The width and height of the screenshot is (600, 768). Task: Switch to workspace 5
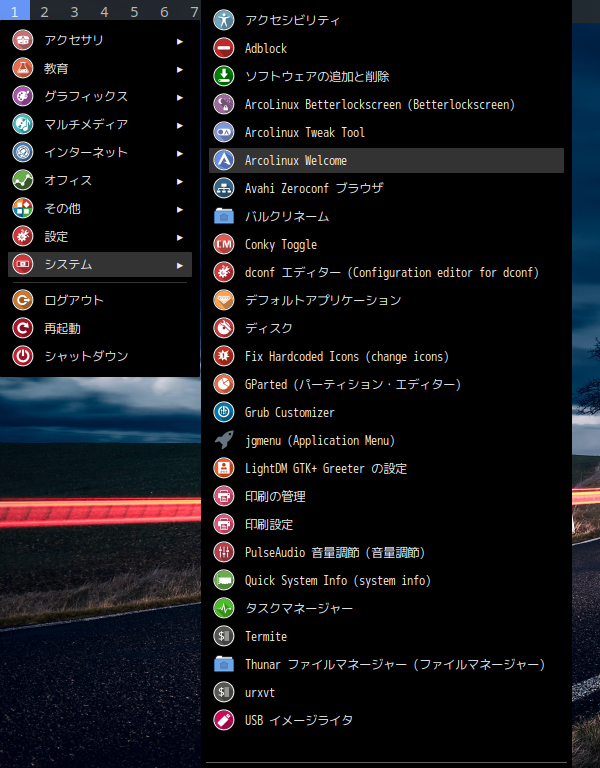[134, 11]
